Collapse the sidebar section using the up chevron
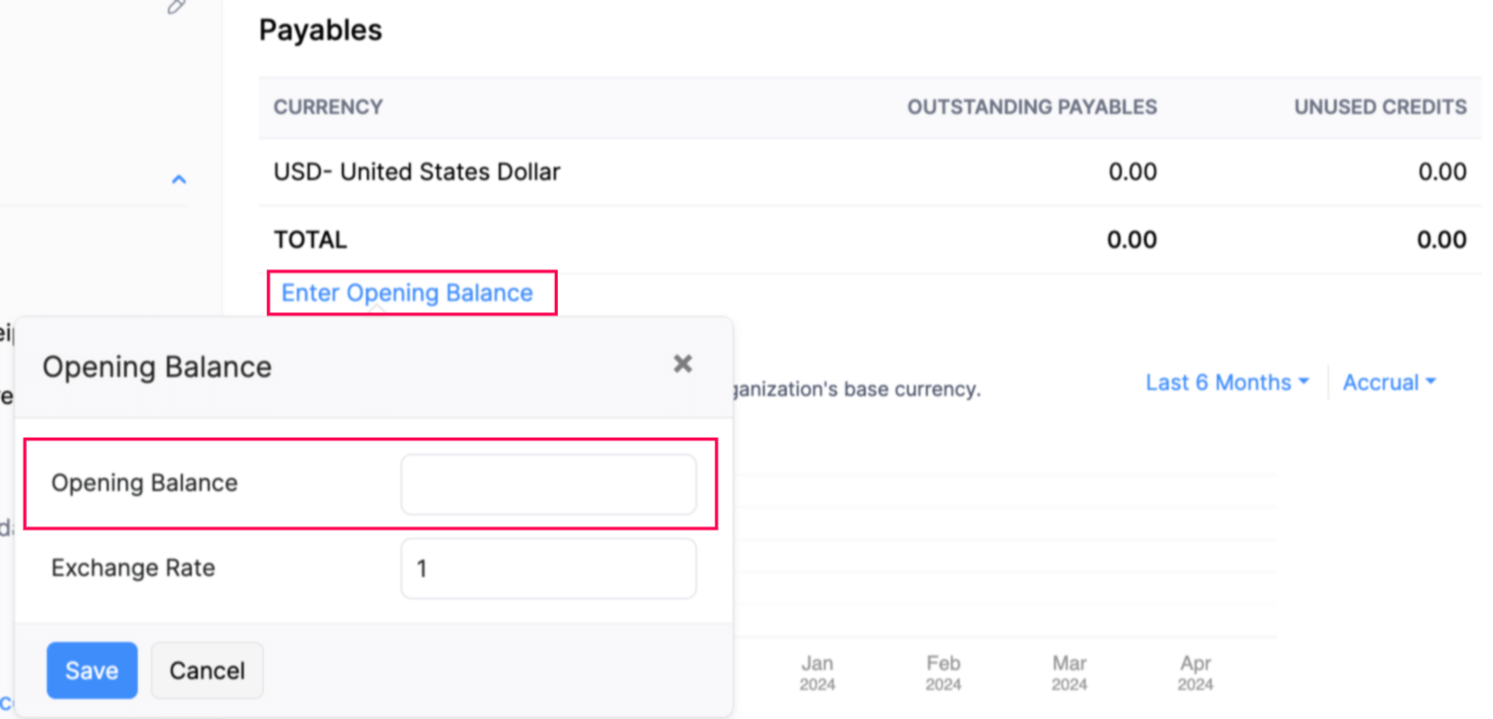The width and height of the screenshot is (1493, 719). [179, 180]
